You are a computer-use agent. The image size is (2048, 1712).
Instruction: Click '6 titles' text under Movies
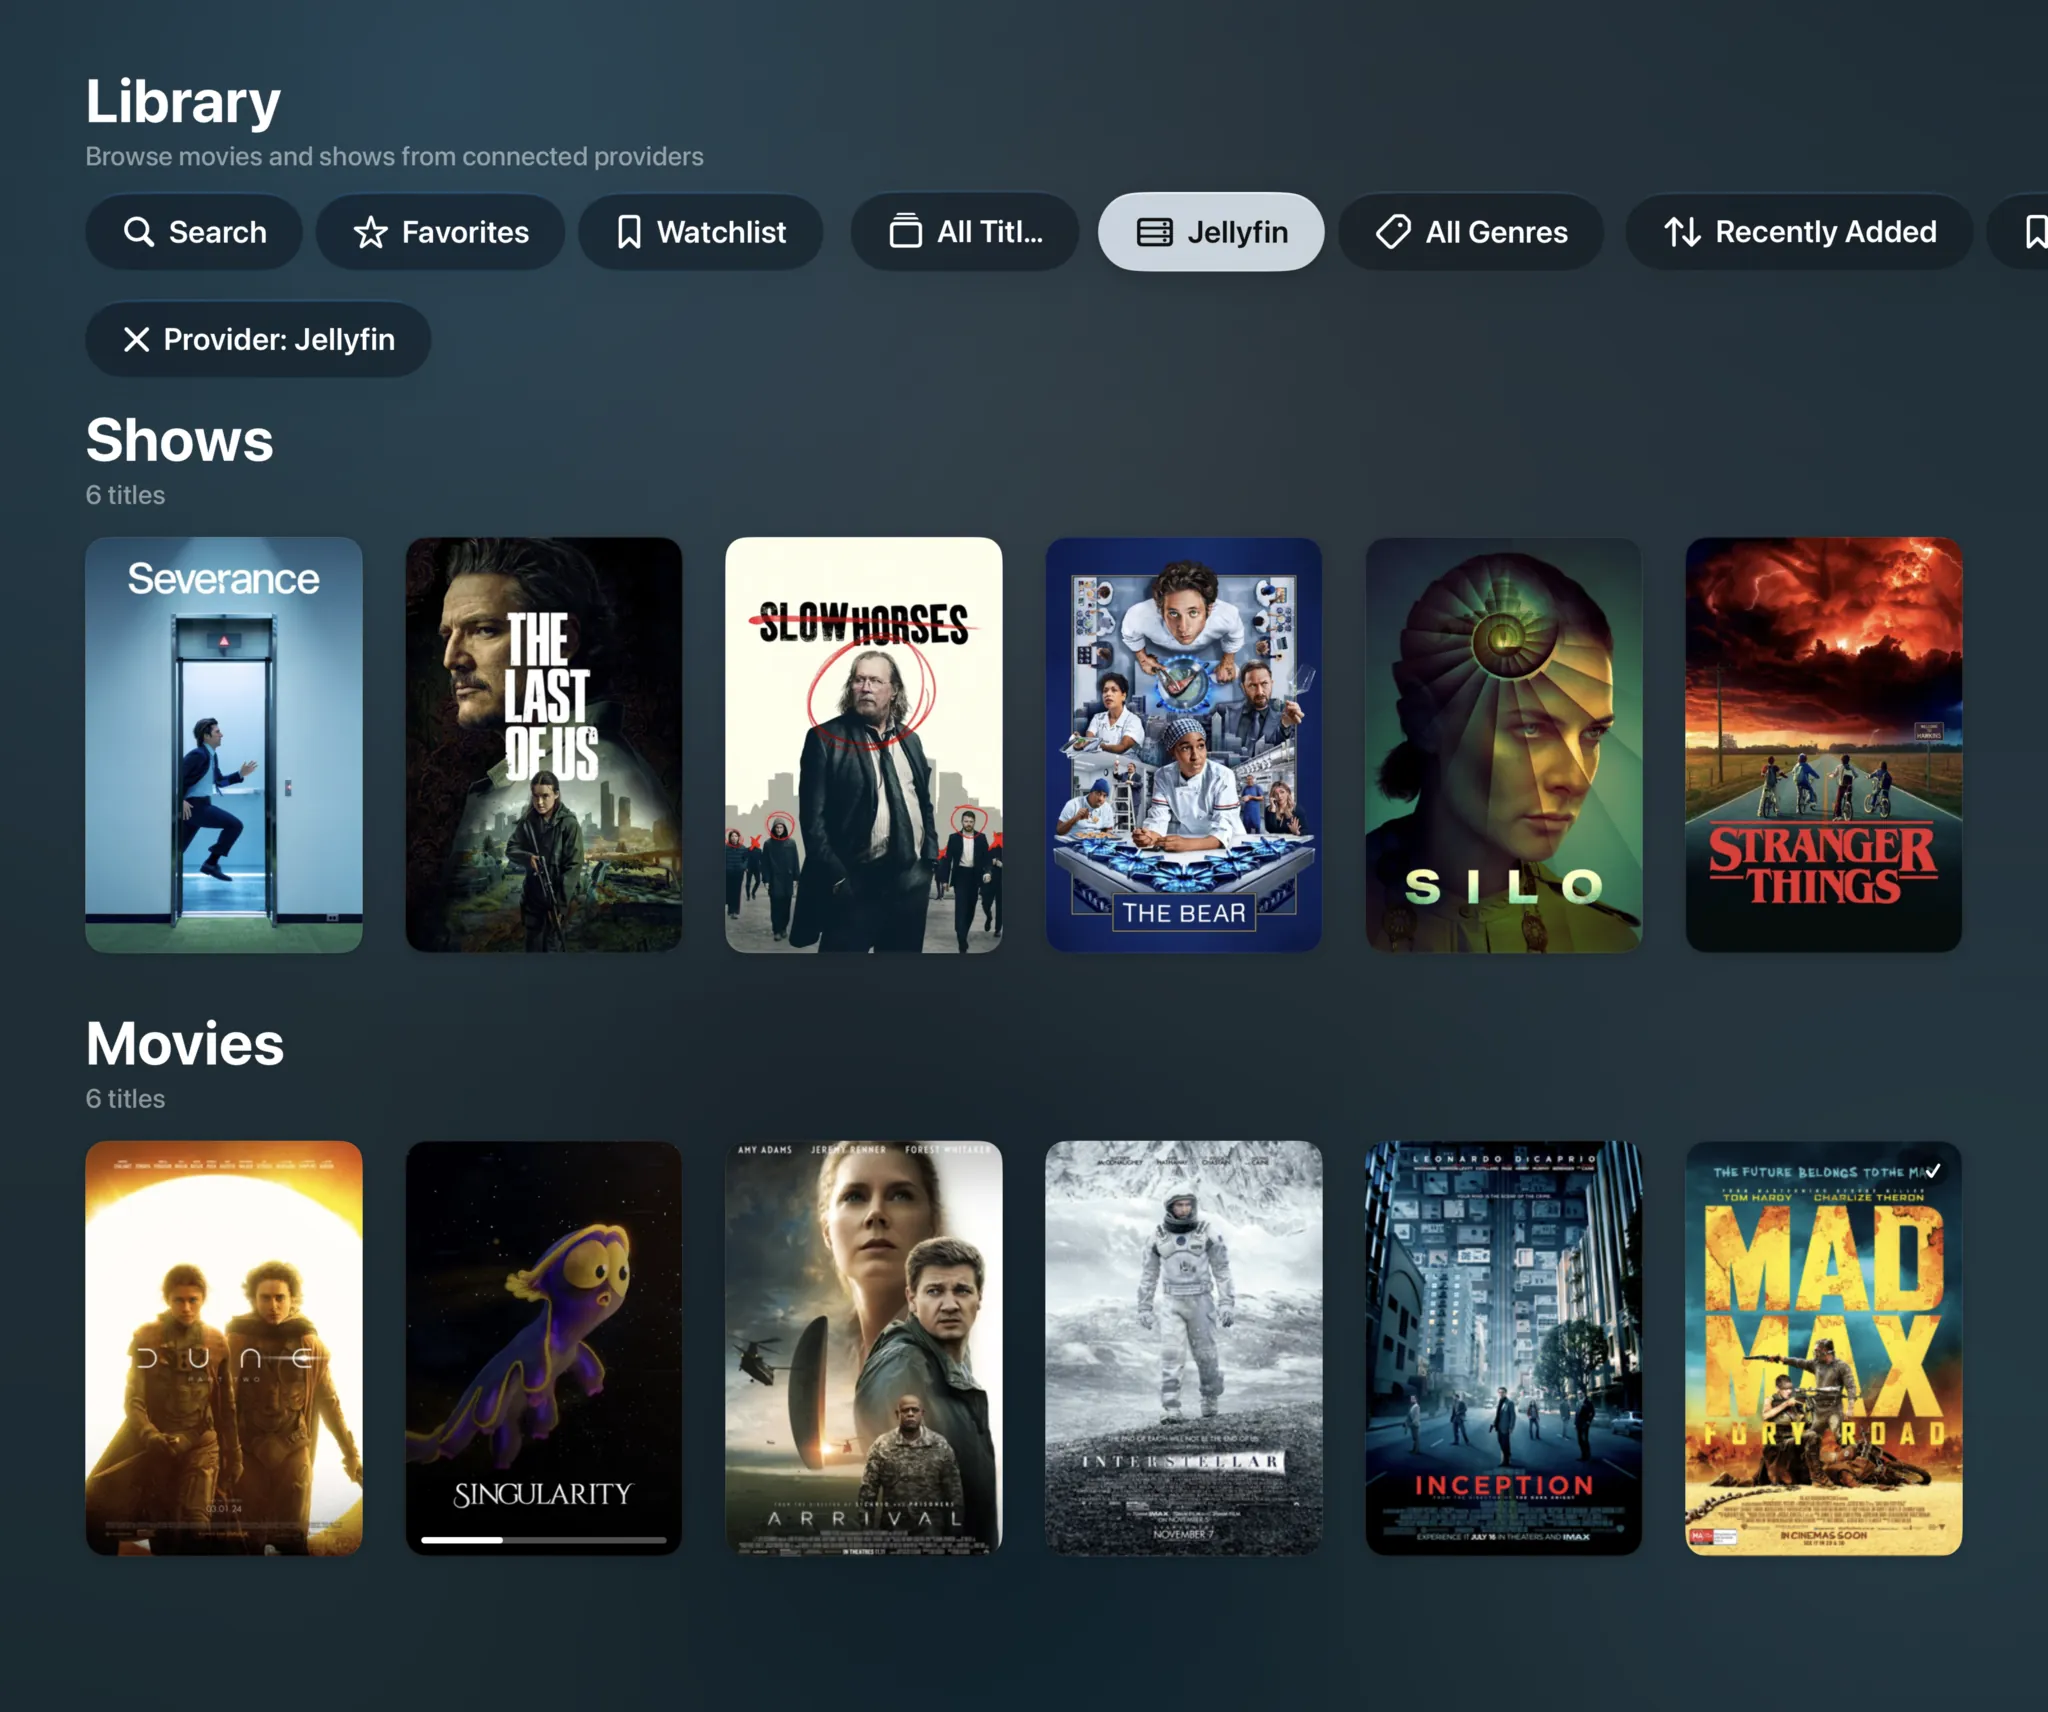[x=125, y=1099]
